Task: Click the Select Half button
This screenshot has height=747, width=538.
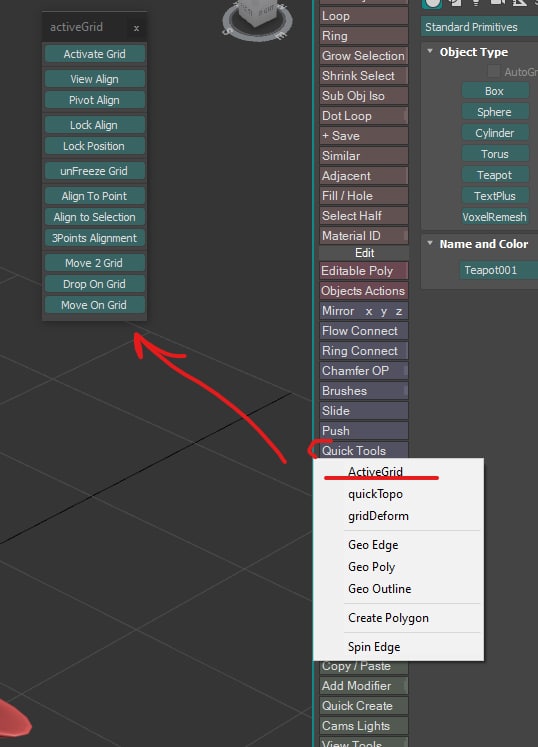Action: point(364,216)
